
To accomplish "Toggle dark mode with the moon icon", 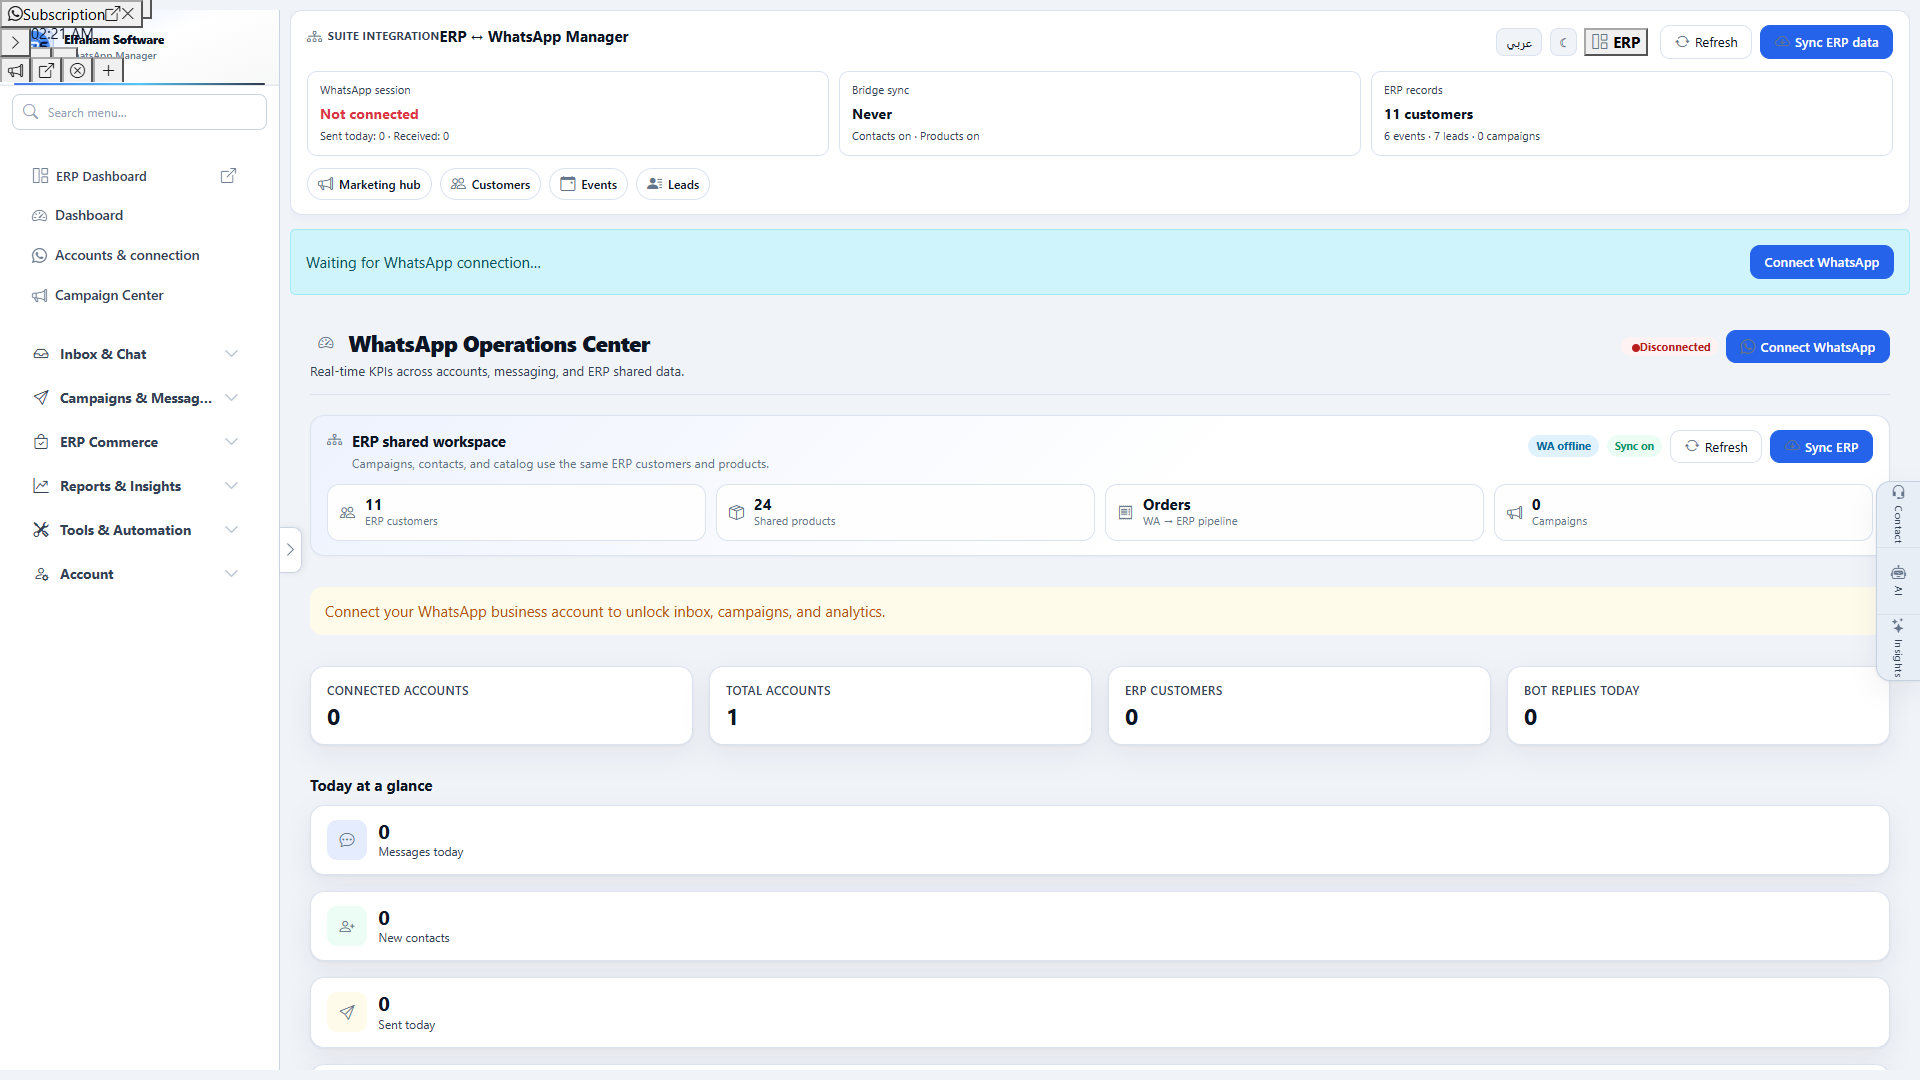I will click(1563, 42).
